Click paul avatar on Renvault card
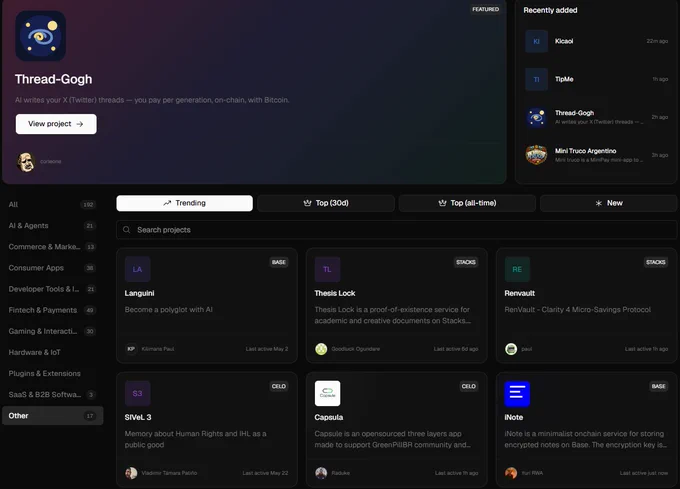Viewport: 680px width, 489px height. (x=511, y=349)
